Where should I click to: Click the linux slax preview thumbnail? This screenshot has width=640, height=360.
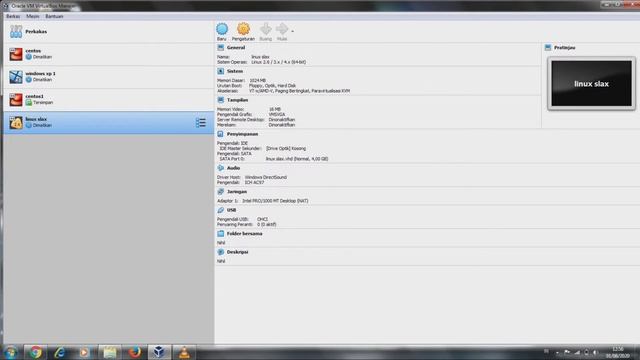pos(591,84)
